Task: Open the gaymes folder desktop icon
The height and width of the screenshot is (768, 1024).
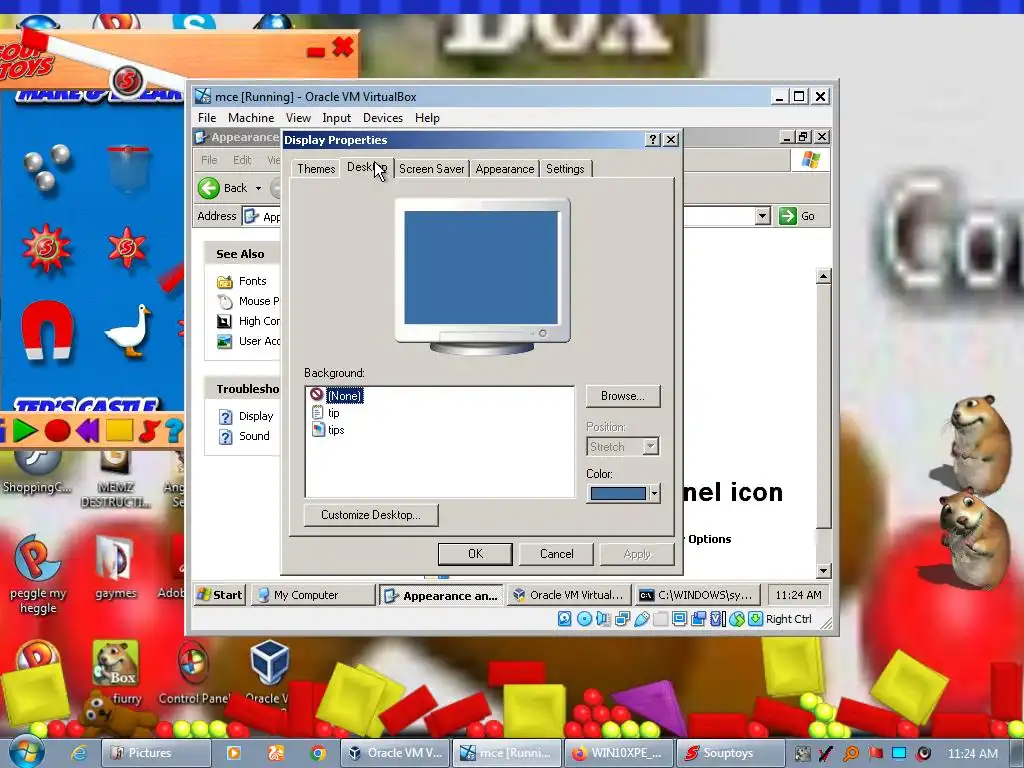Action: [116, 566]
